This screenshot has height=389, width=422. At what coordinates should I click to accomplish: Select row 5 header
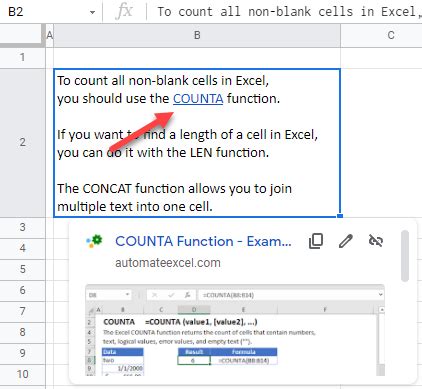22,269
